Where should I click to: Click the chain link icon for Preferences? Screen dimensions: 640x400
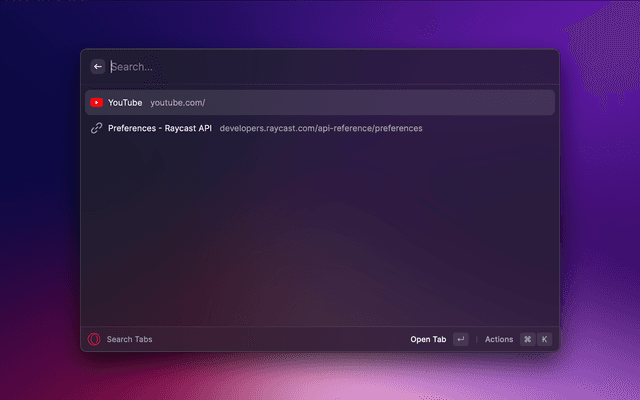coord(96,128)
